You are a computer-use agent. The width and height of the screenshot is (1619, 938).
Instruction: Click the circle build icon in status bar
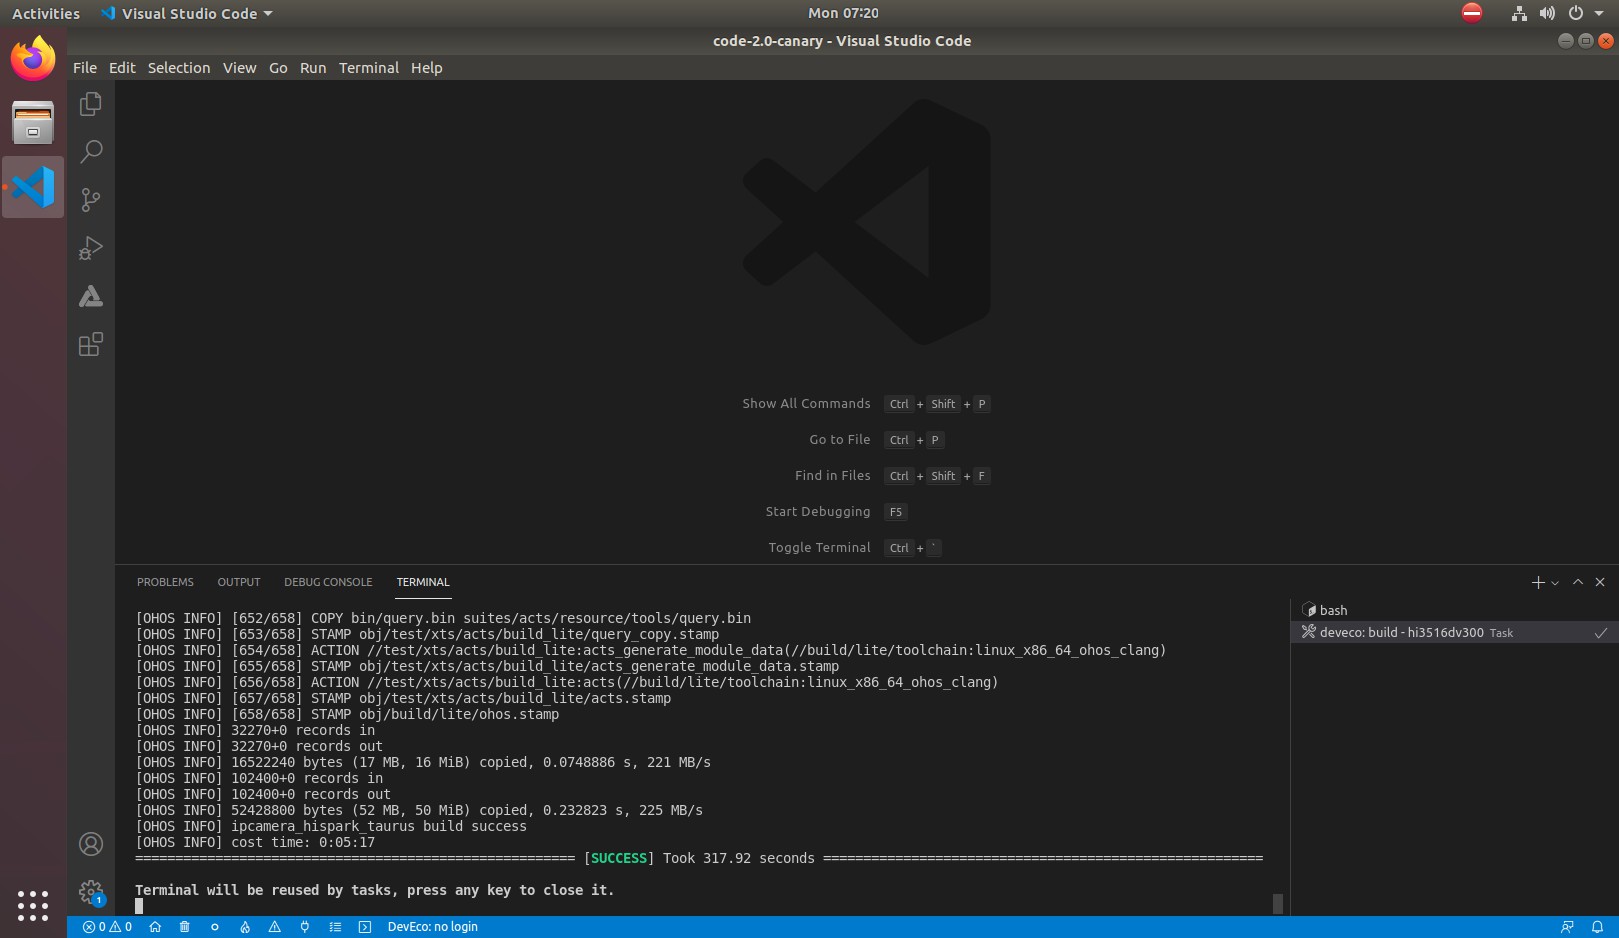click(215, 927)
